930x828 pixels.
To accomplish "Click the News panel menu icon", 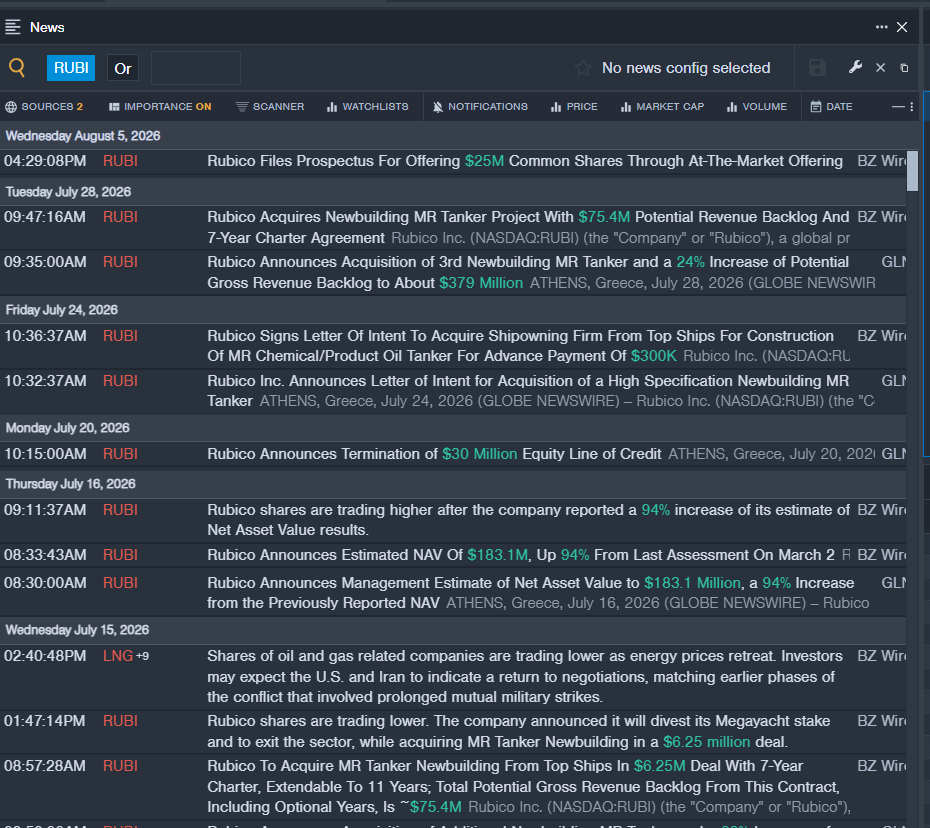I will (12, 27).
